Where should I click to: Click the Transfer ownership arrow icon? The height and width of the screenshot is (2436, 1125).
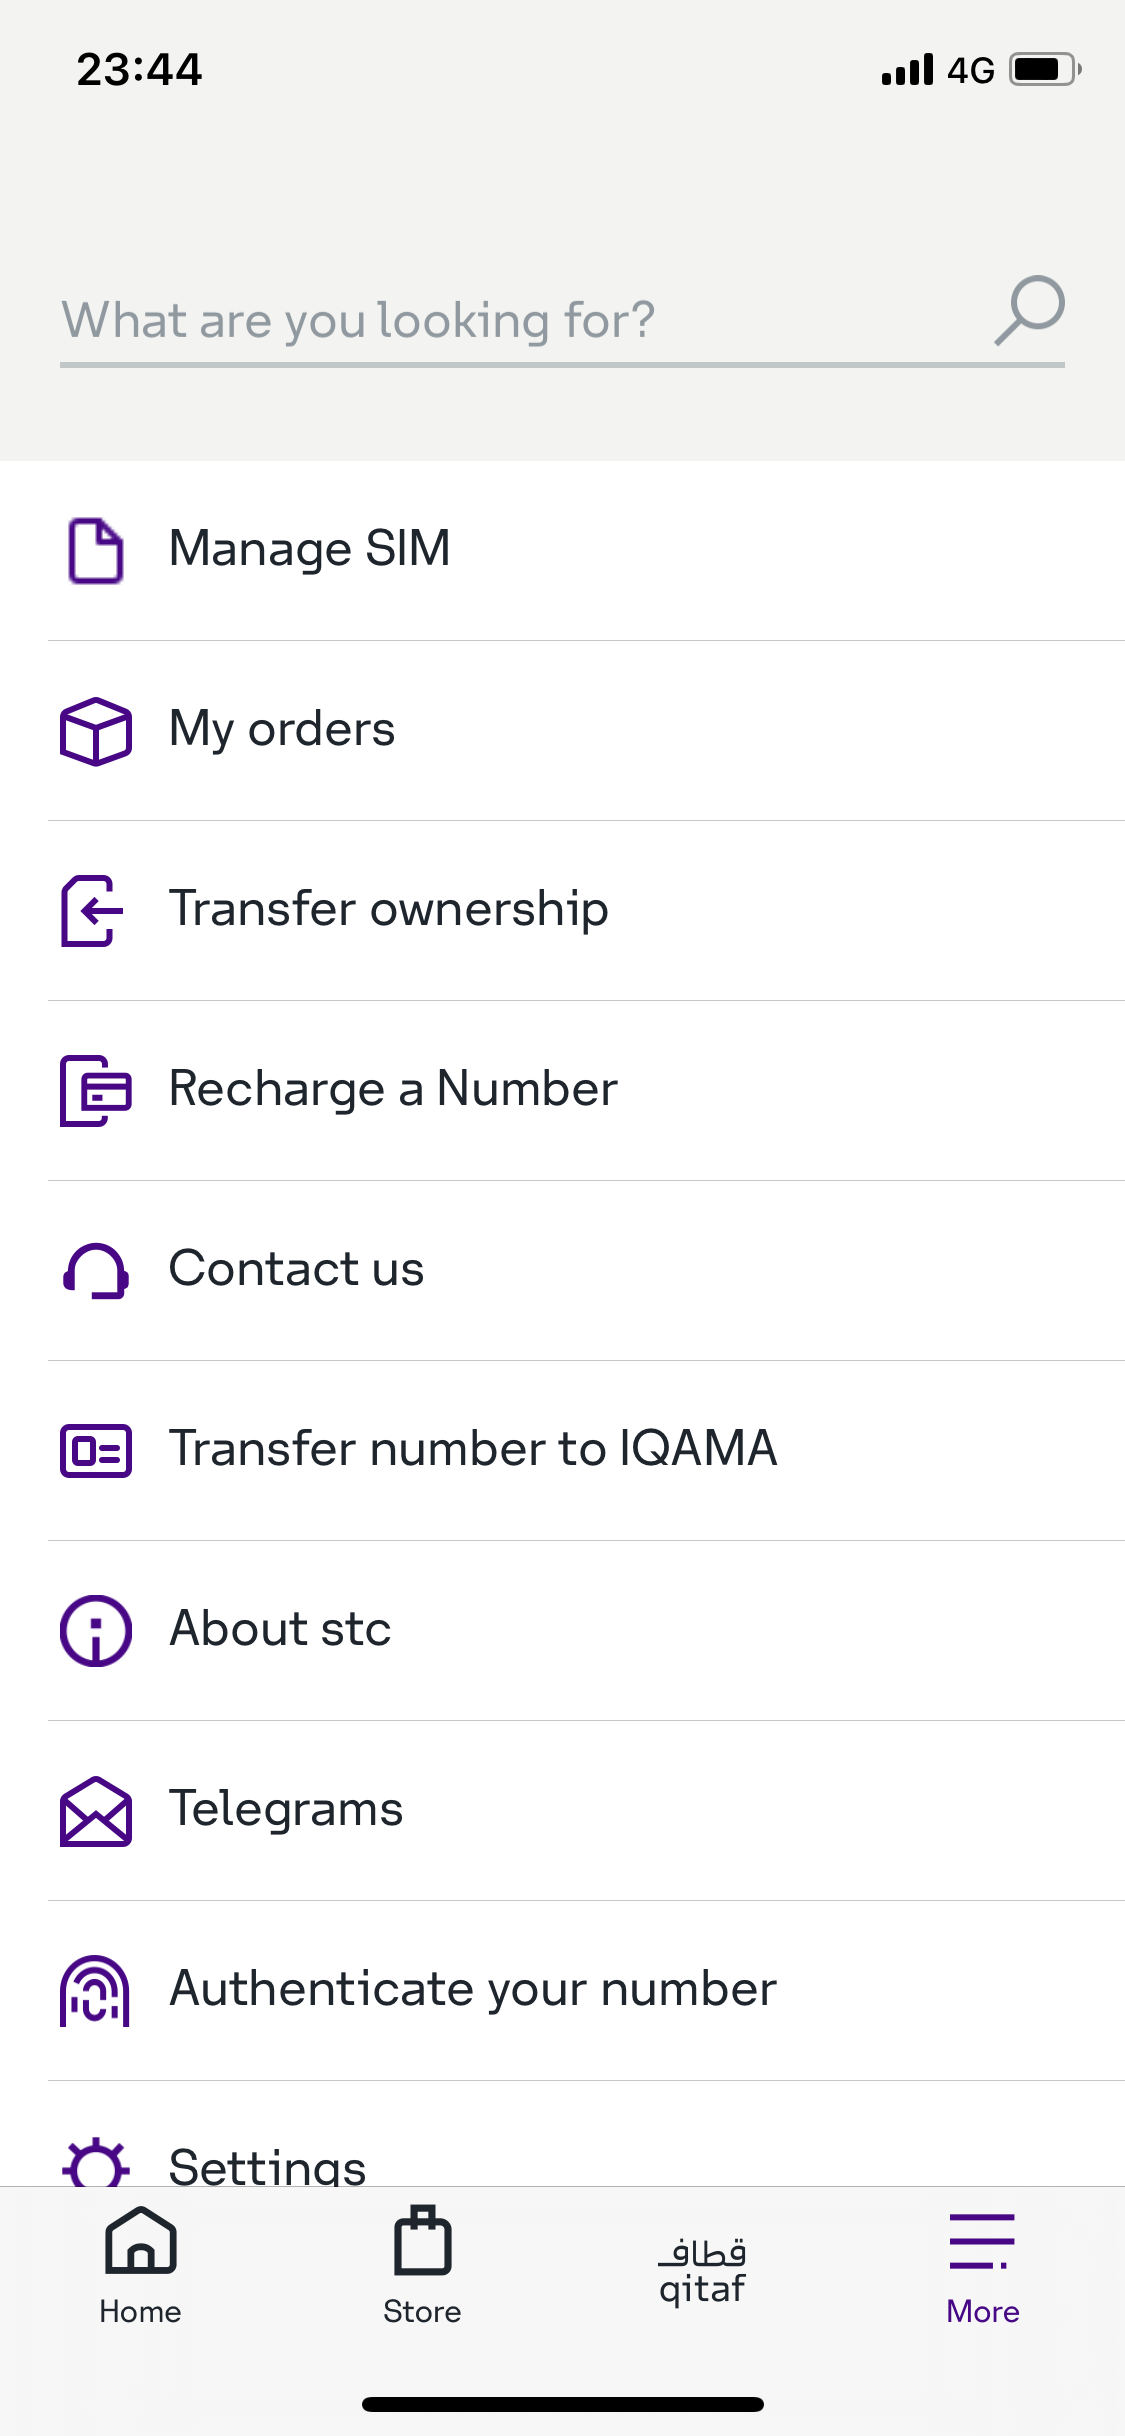coord(93,910)
